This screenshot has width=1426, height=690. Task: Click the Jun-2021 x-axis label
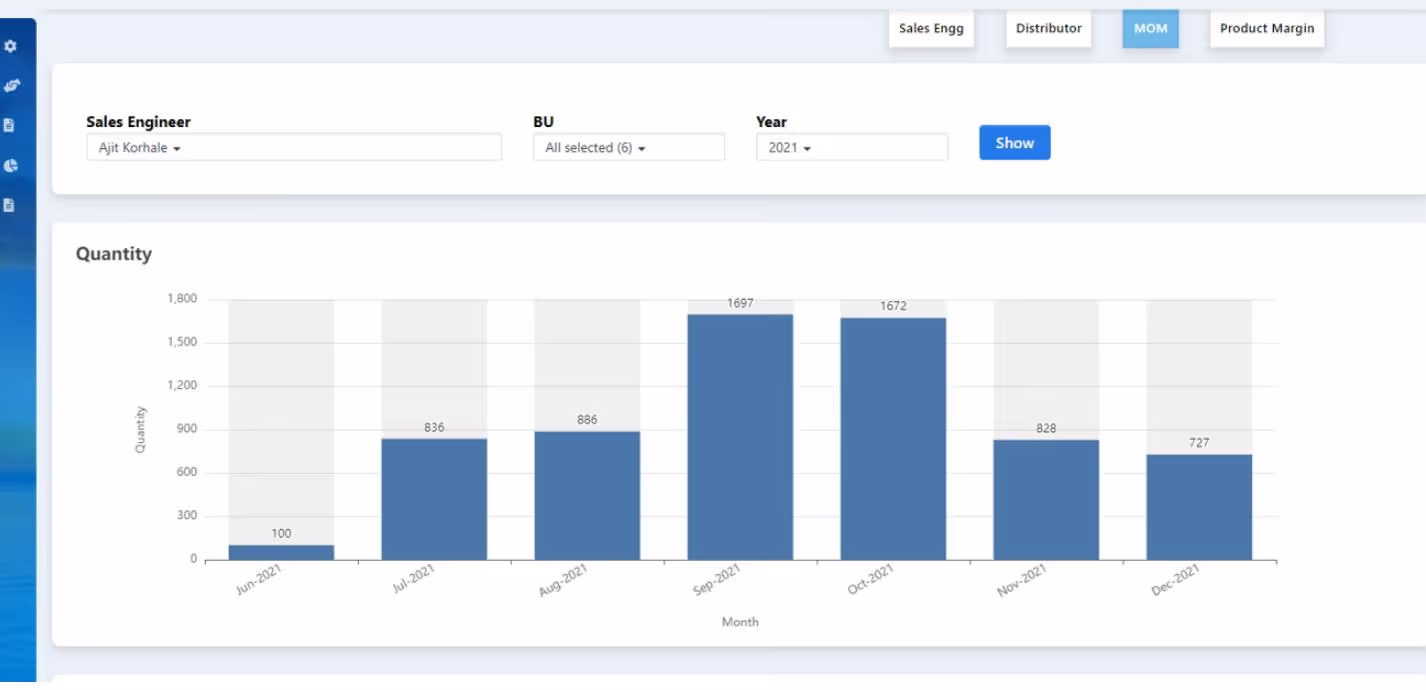pos(259,581)
